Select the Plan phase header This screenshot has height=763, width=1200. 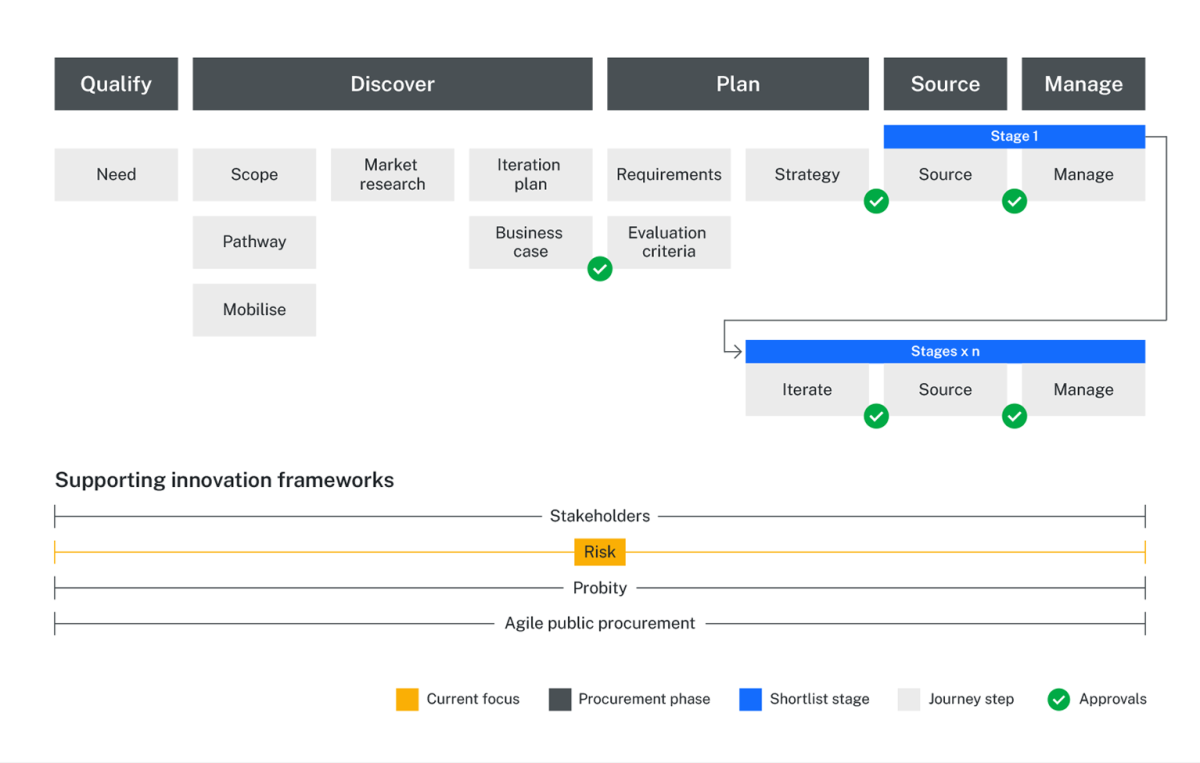click(x=737, y=83)
